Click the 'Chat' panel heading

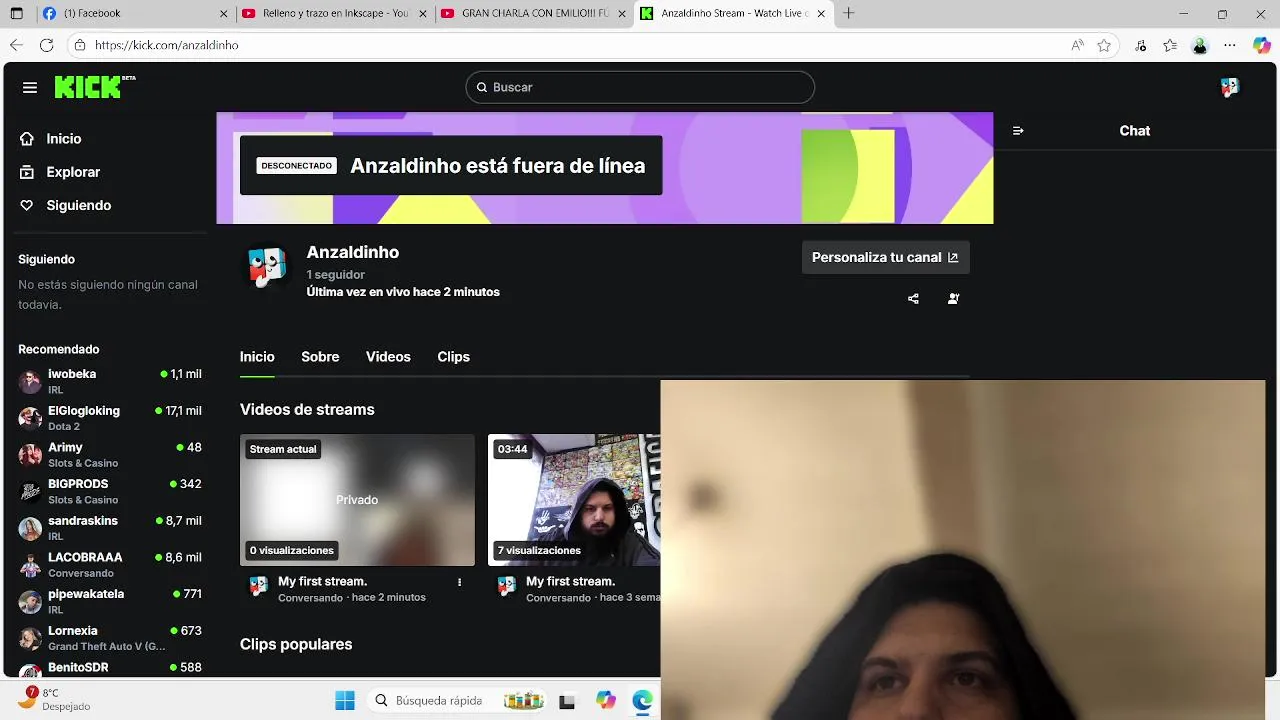coord(1135,131)
